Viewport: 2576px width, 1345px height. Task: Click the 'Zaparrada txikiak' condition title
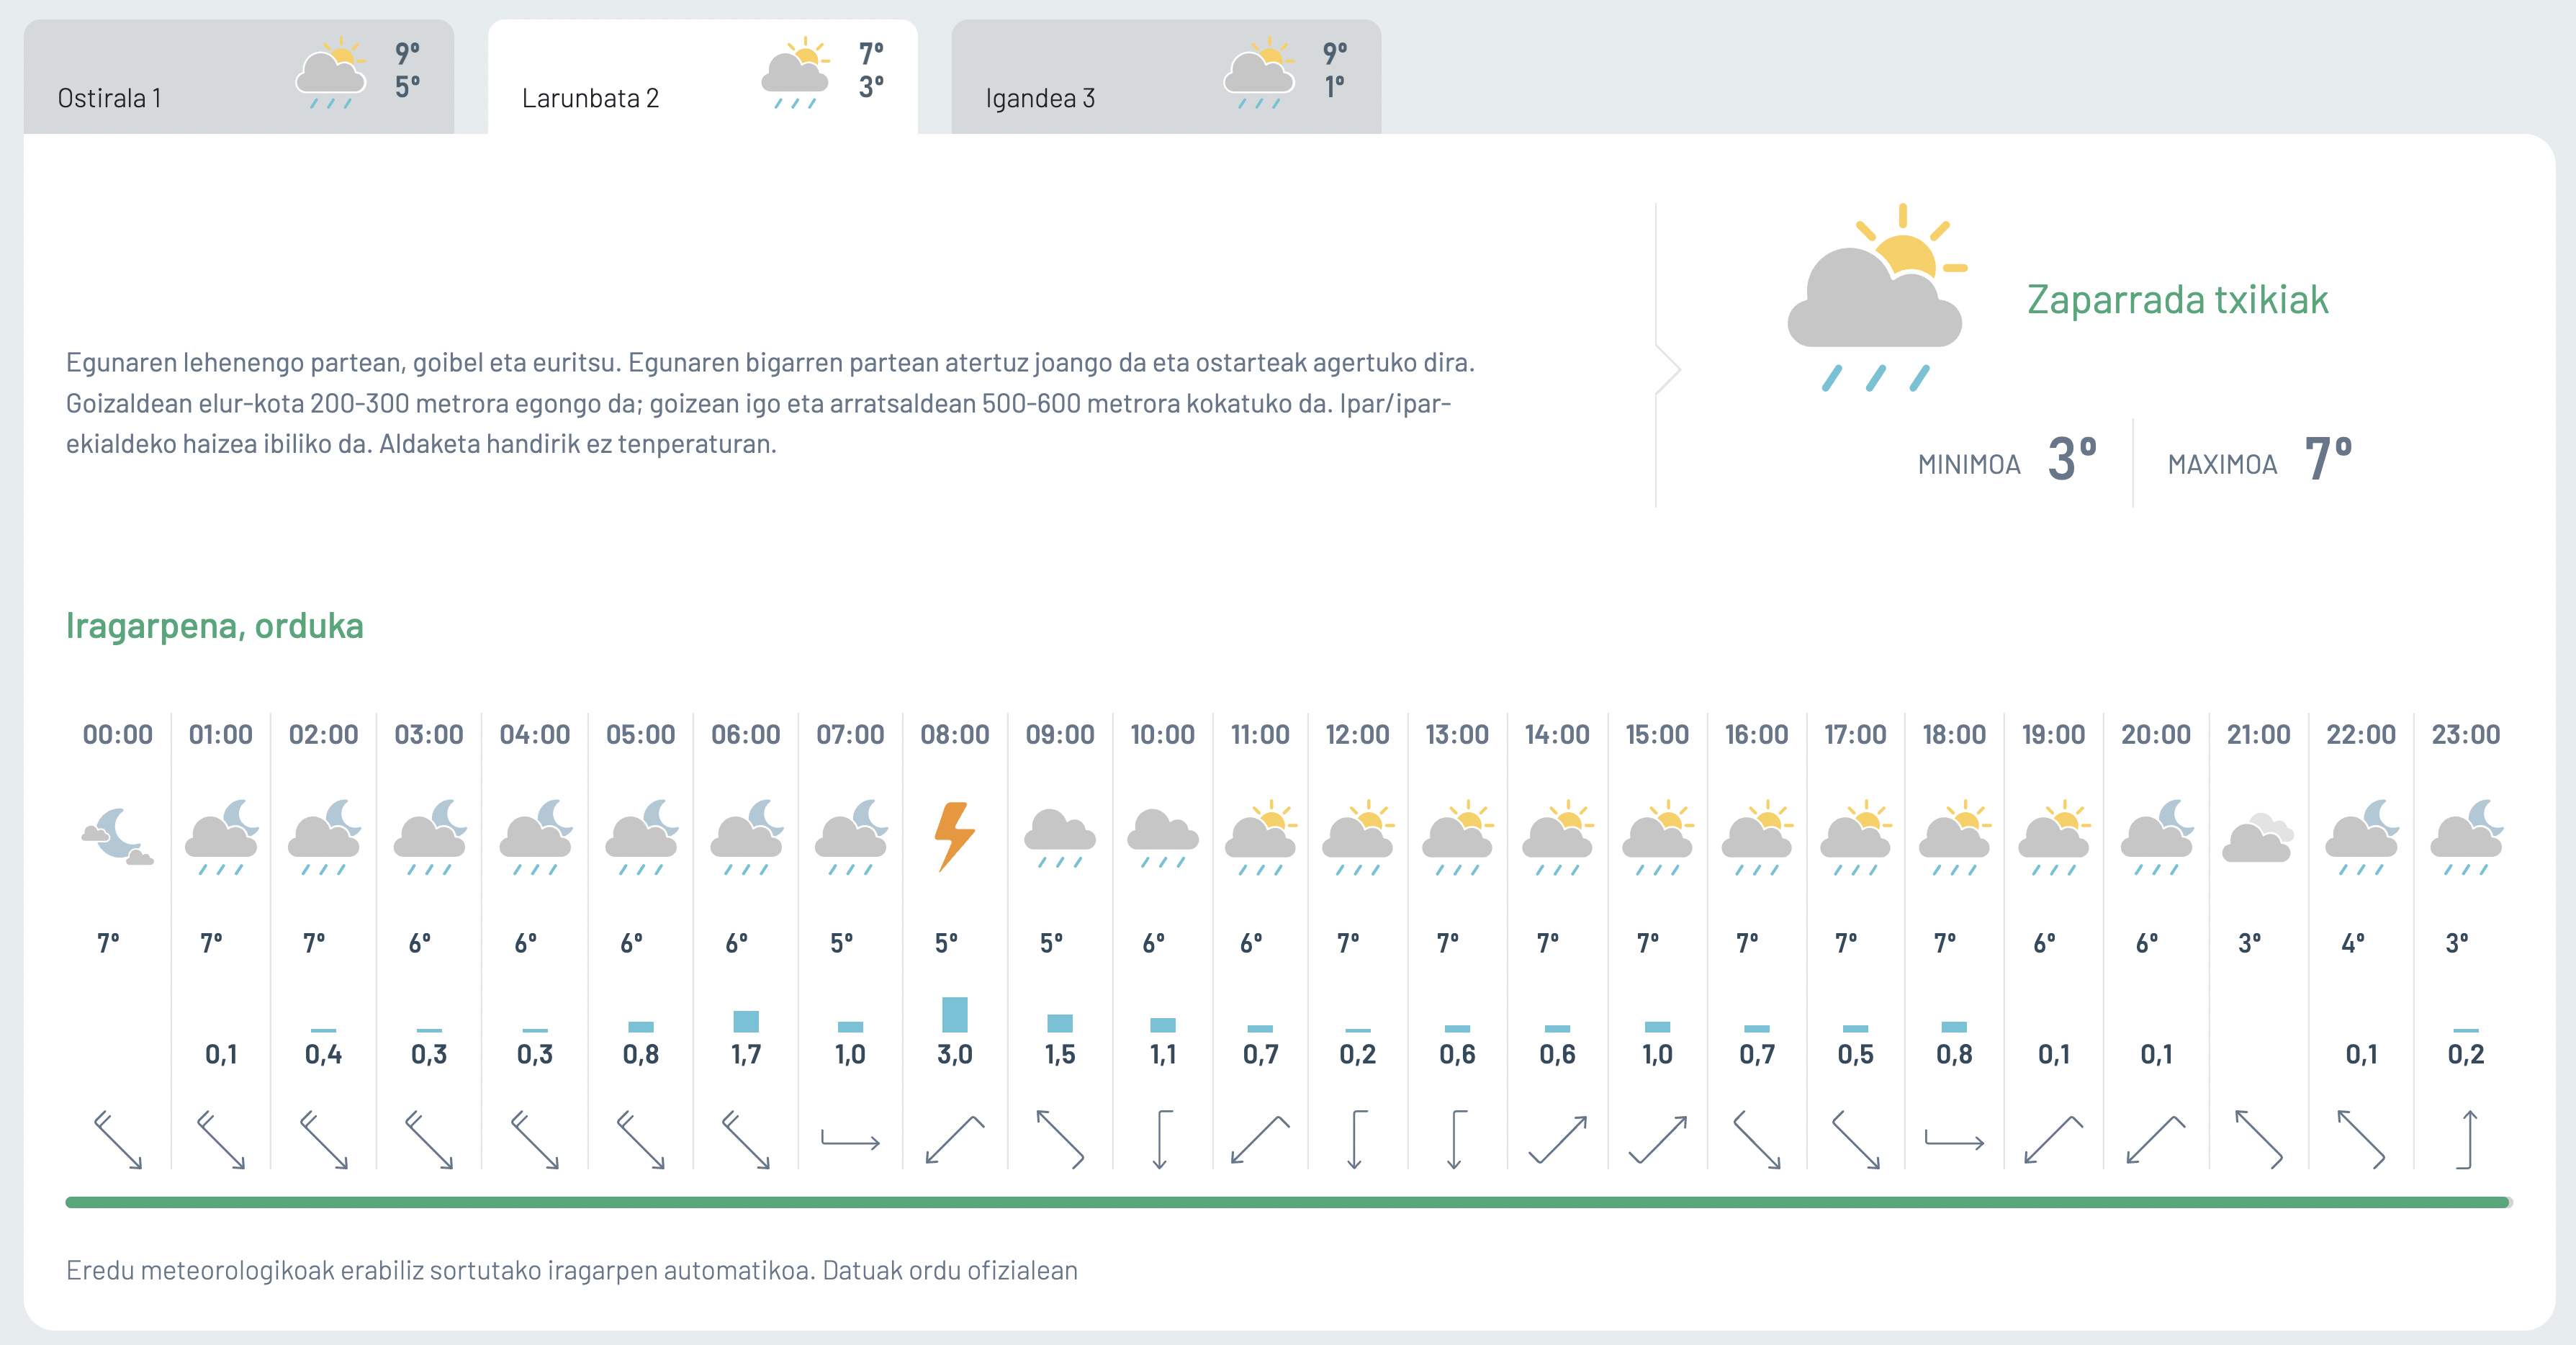[x=2177, y=299]
